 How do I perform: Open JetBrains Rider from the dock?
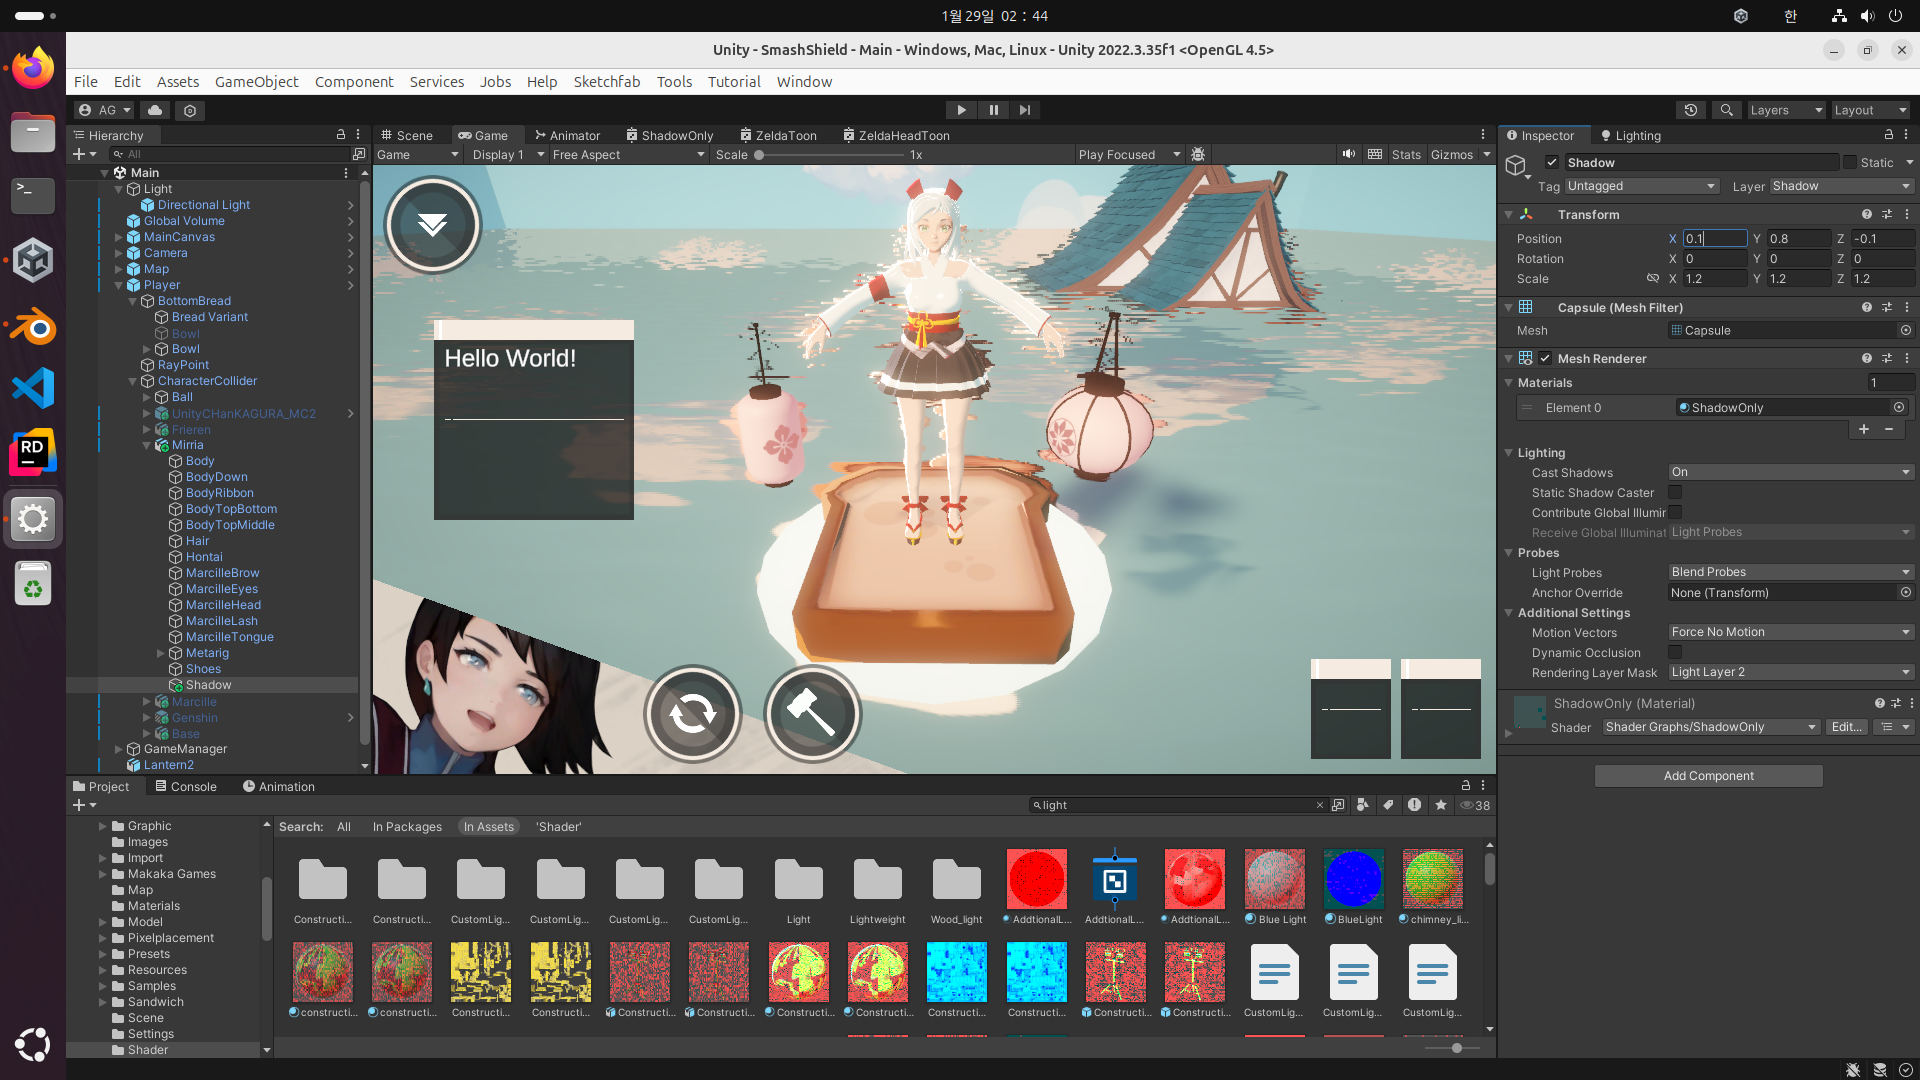[x=33, y=453]
